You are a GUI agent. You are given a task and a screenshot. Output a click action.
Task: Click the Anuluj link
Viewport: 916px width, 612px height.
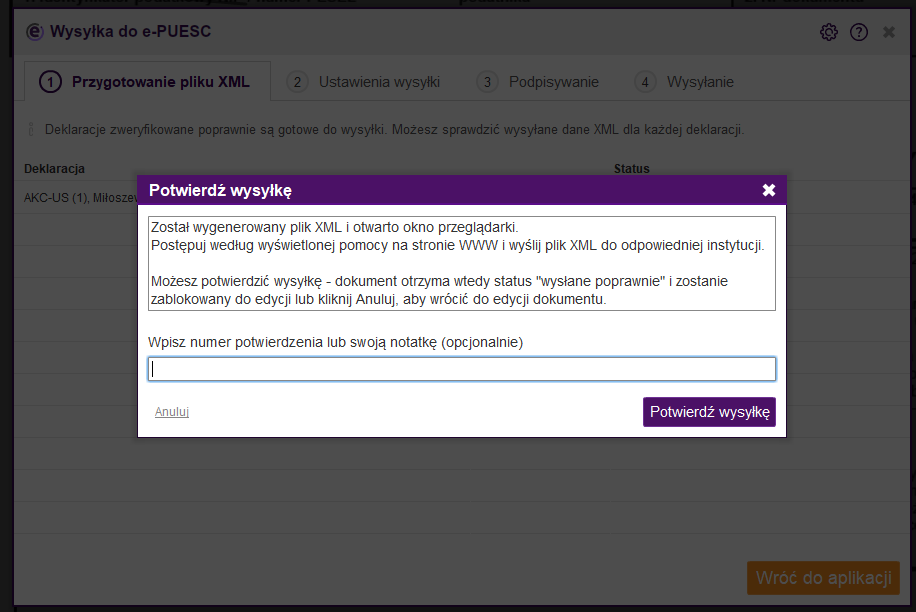pos(172,412)
